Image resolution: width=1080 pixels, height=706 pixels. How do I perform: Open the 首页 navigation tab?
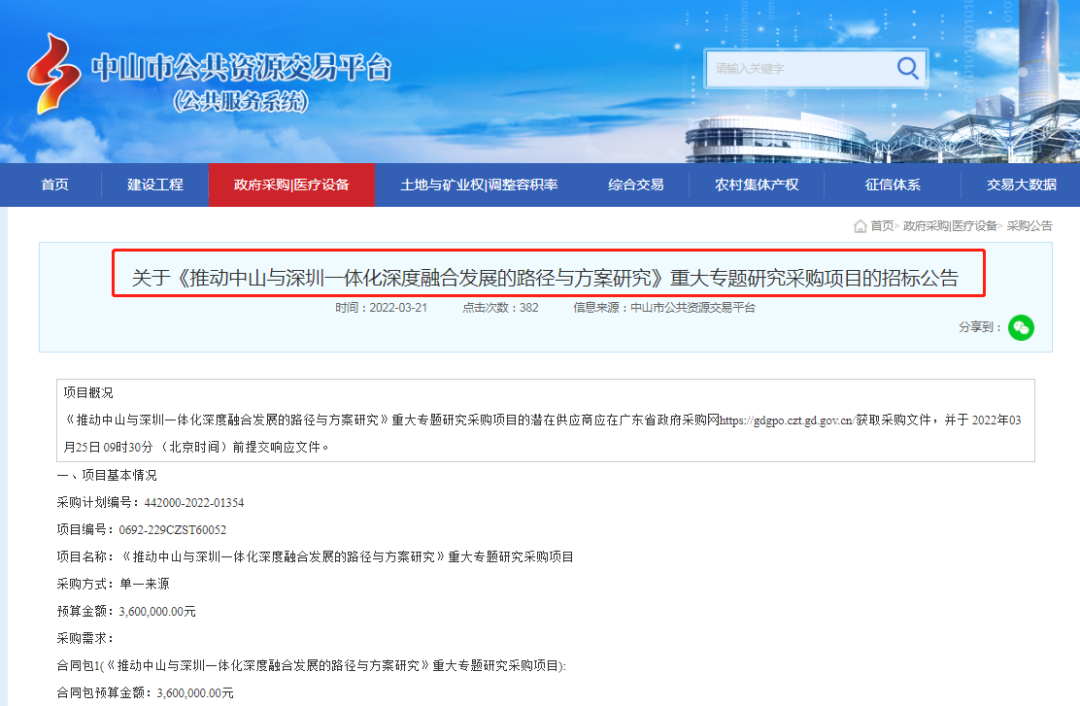point(54,185)
